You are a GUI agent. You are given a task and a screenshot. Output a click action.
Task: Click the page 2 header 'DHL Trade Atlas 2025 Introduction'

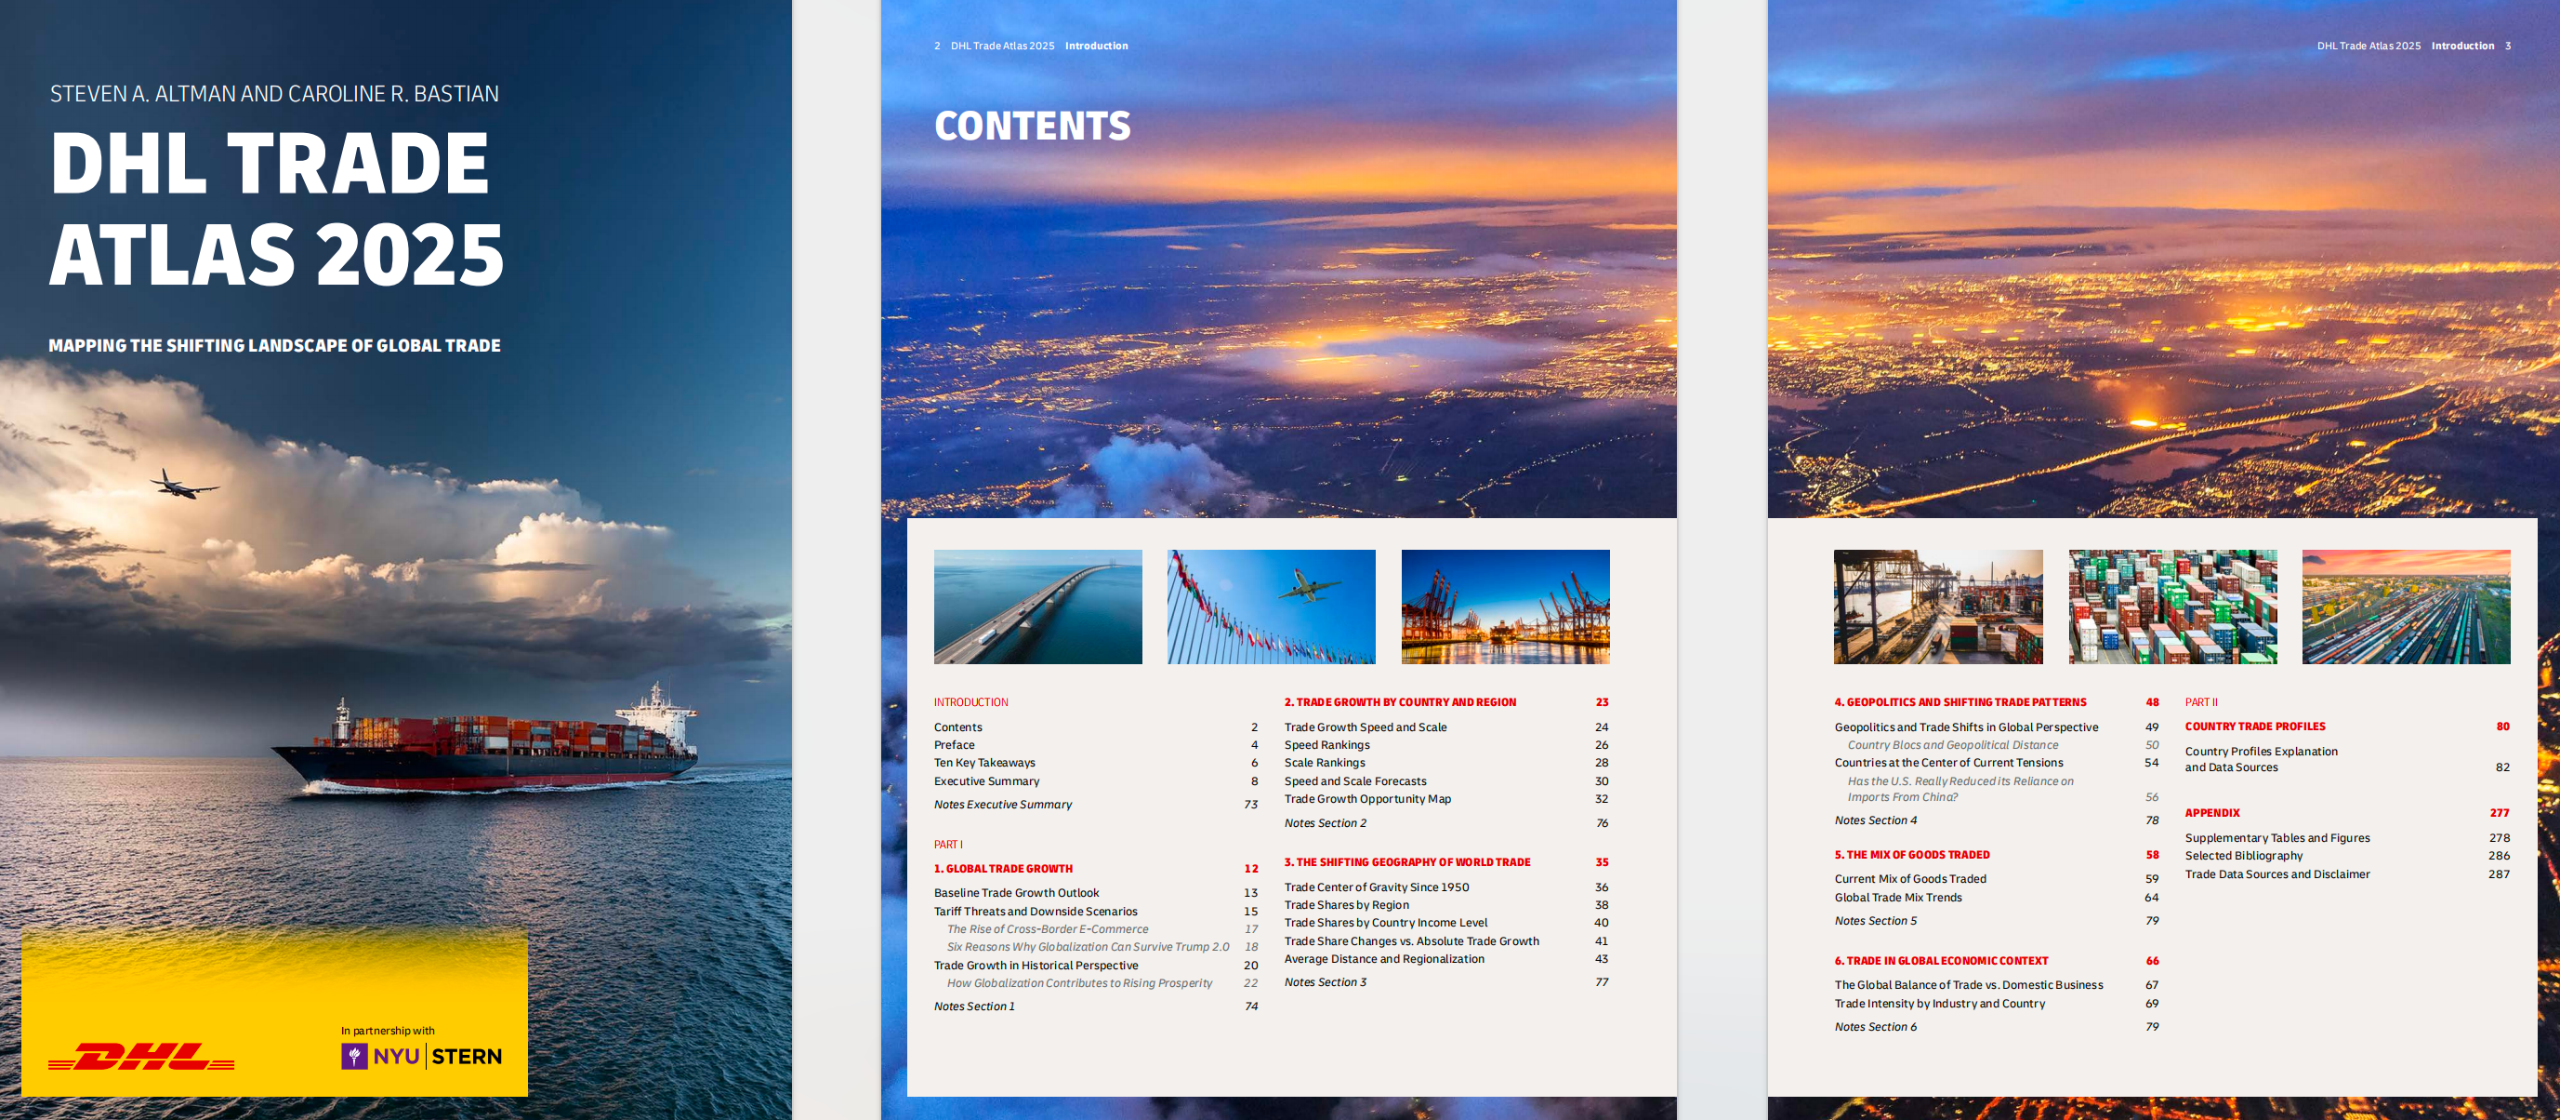(x=1031, y=46)
